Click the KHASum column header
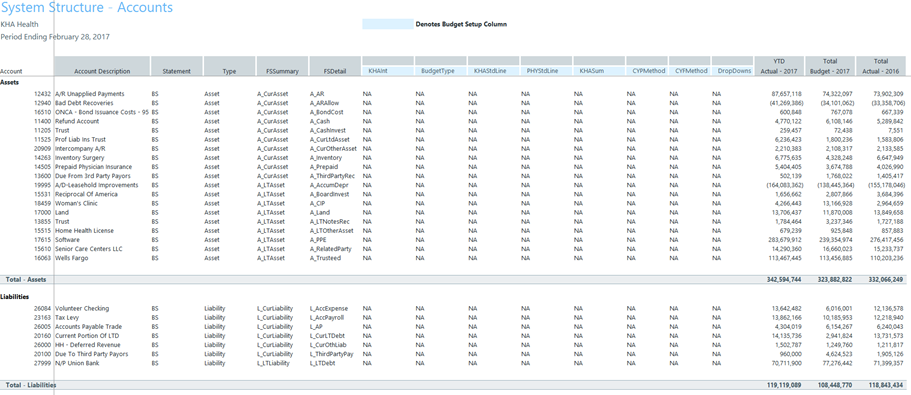Viewport: 911px width, 395px height. [x=599, y=71]
